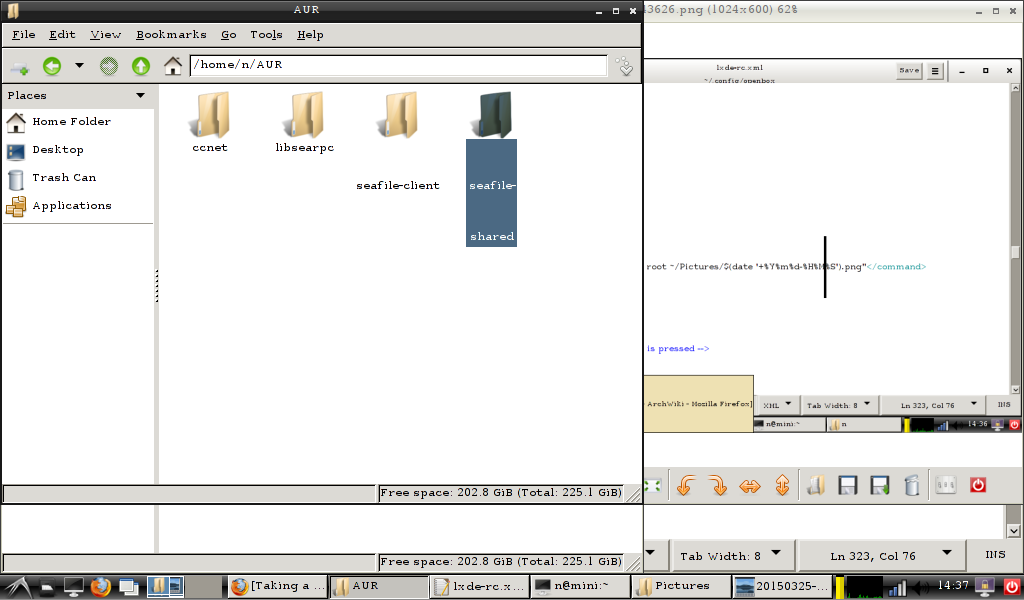Screen dimensions: 1024x600
Task: Click the minimize all windows panel icon
Action: (x=128, y=588)
